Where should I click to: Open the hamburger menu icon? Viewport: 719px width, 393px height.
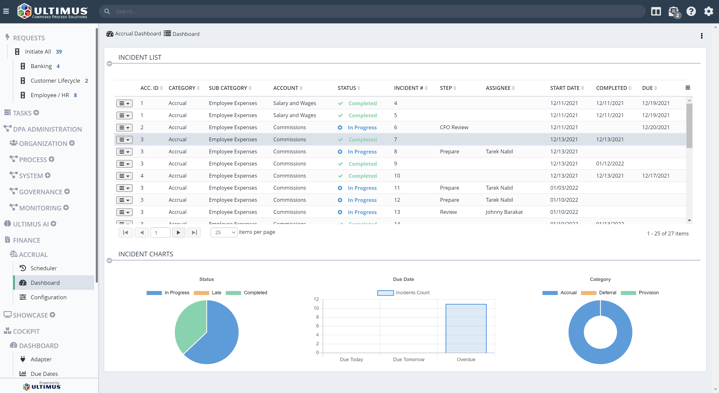click(x=6, y=11)
